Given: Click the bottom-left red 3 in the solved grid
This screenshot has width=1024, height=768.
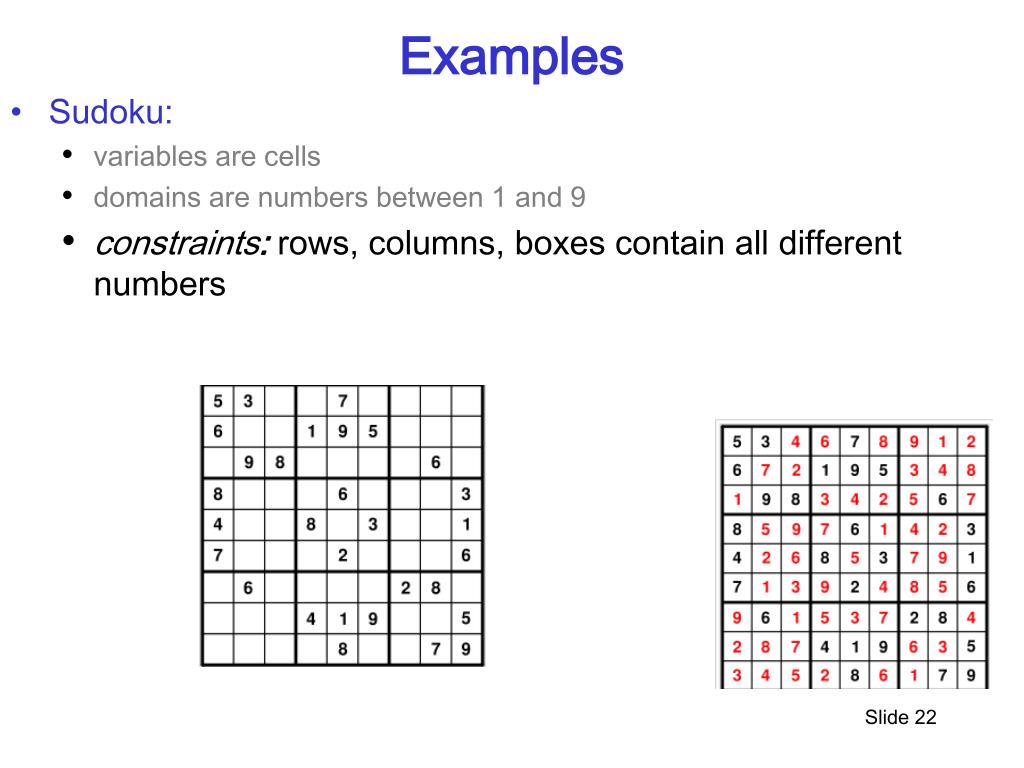Looking at the screenshot, I should pyautogui.click(x=737, y=675).
